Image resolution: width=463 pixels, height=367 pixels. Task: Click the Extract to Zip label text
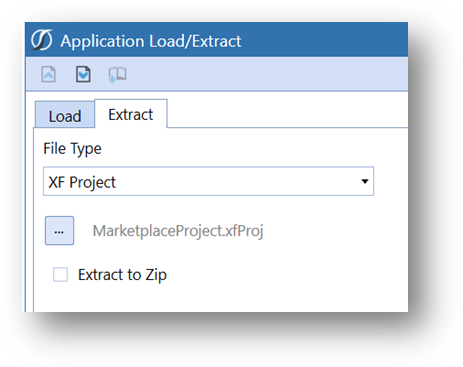(x=122, y=275)
